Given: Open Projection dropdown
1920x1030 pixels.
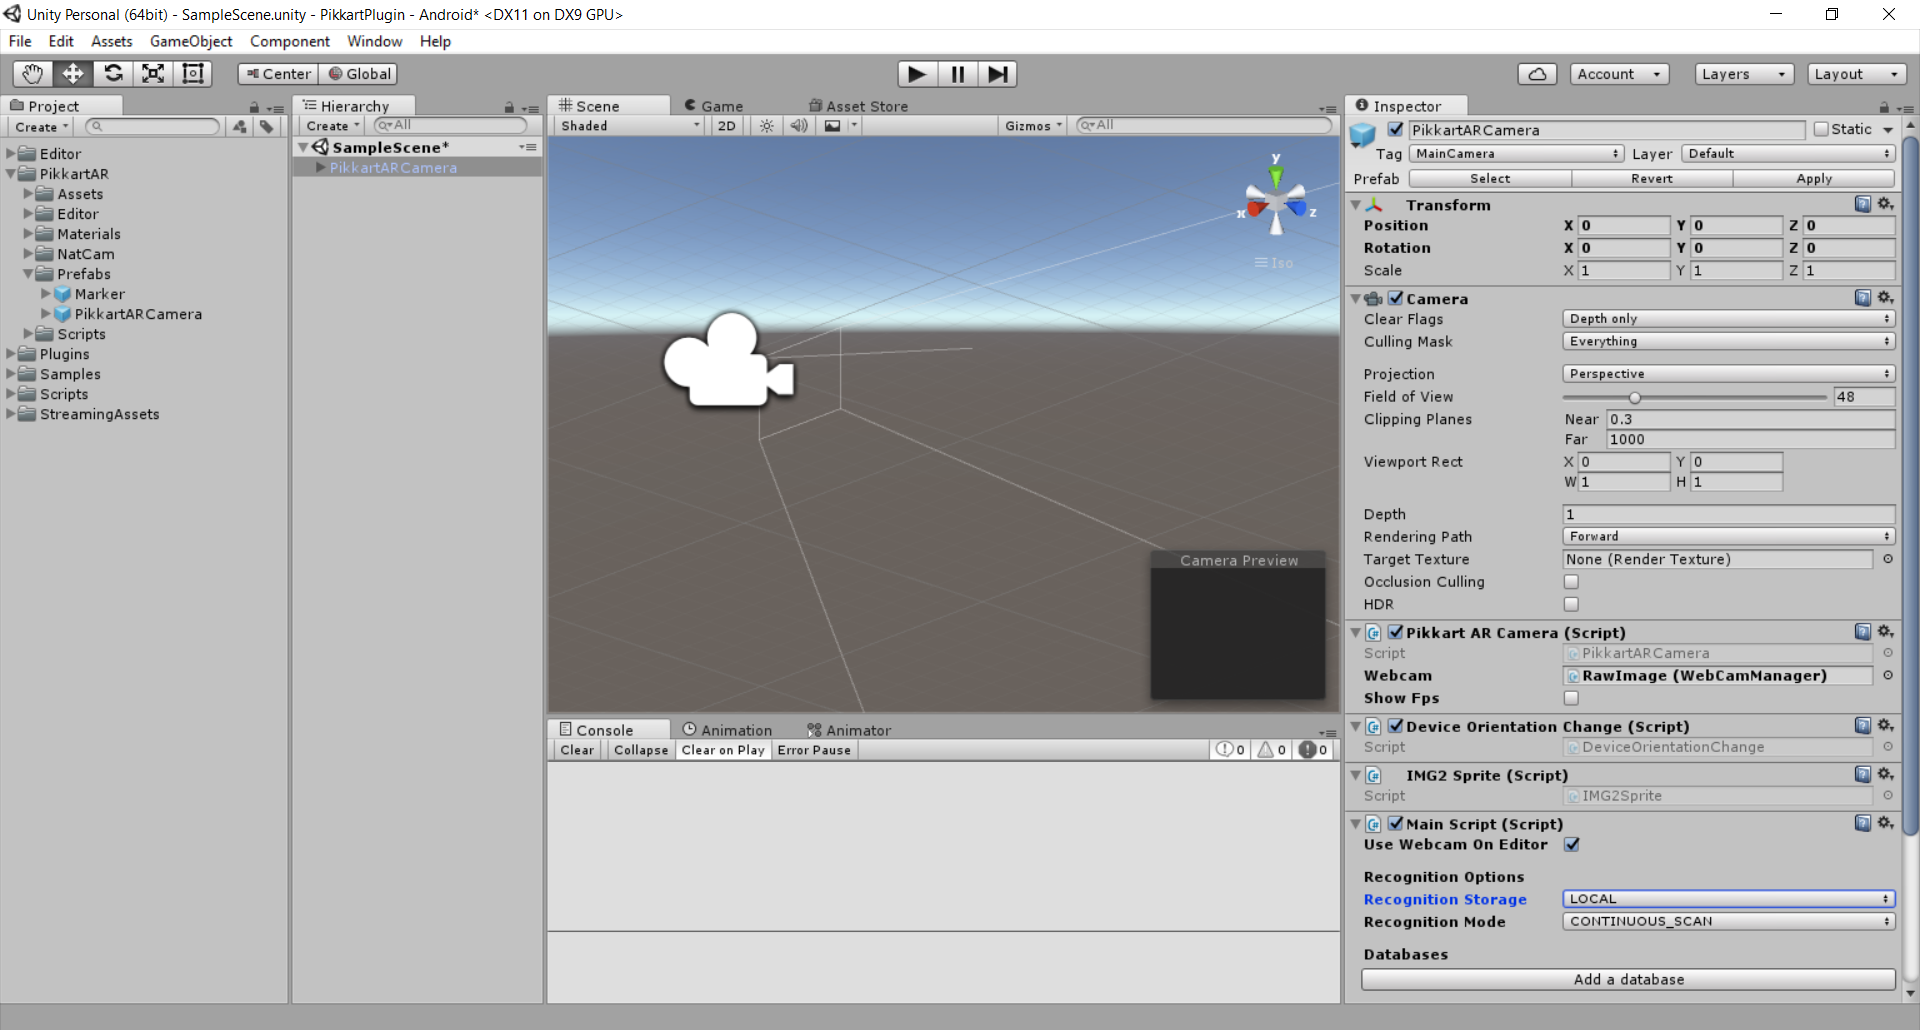Looking at the screenshot, I should (1728, 374).
